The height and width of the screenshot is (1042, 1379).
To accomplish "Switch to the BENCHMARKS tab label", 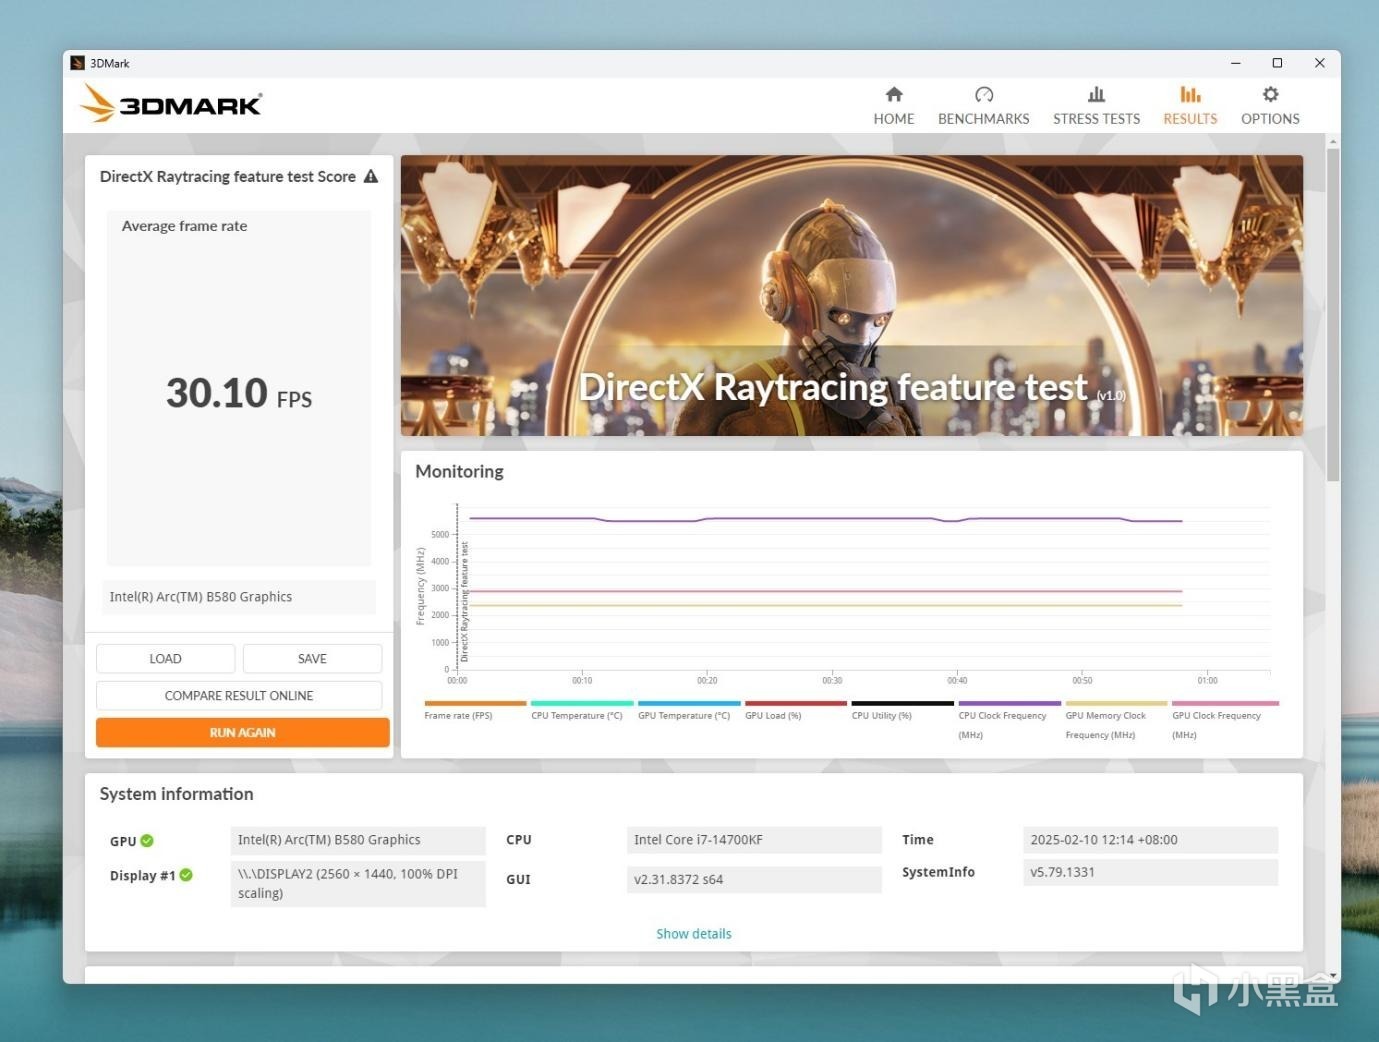I will [x=984, y=118].
